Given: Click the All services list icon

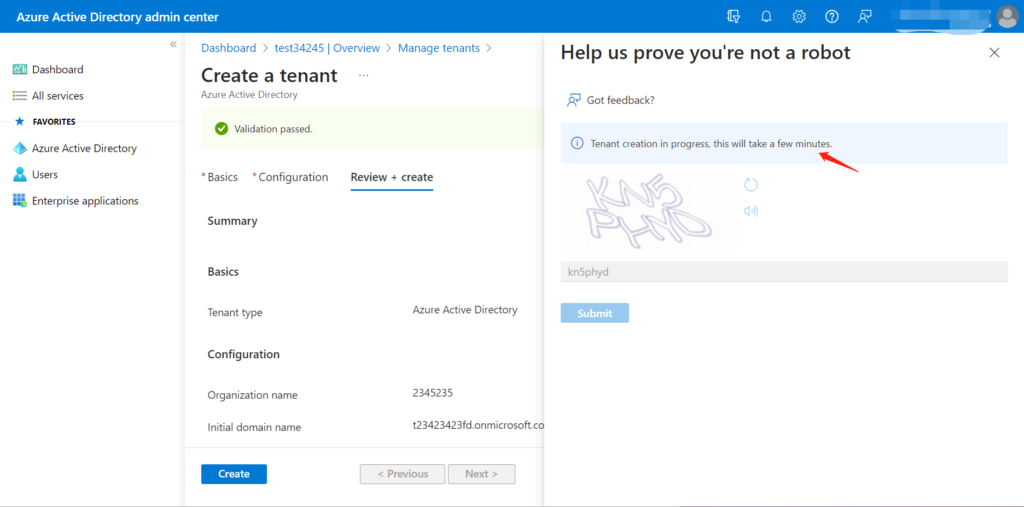Looking at the screenshot, I should [x=20, y=95].
